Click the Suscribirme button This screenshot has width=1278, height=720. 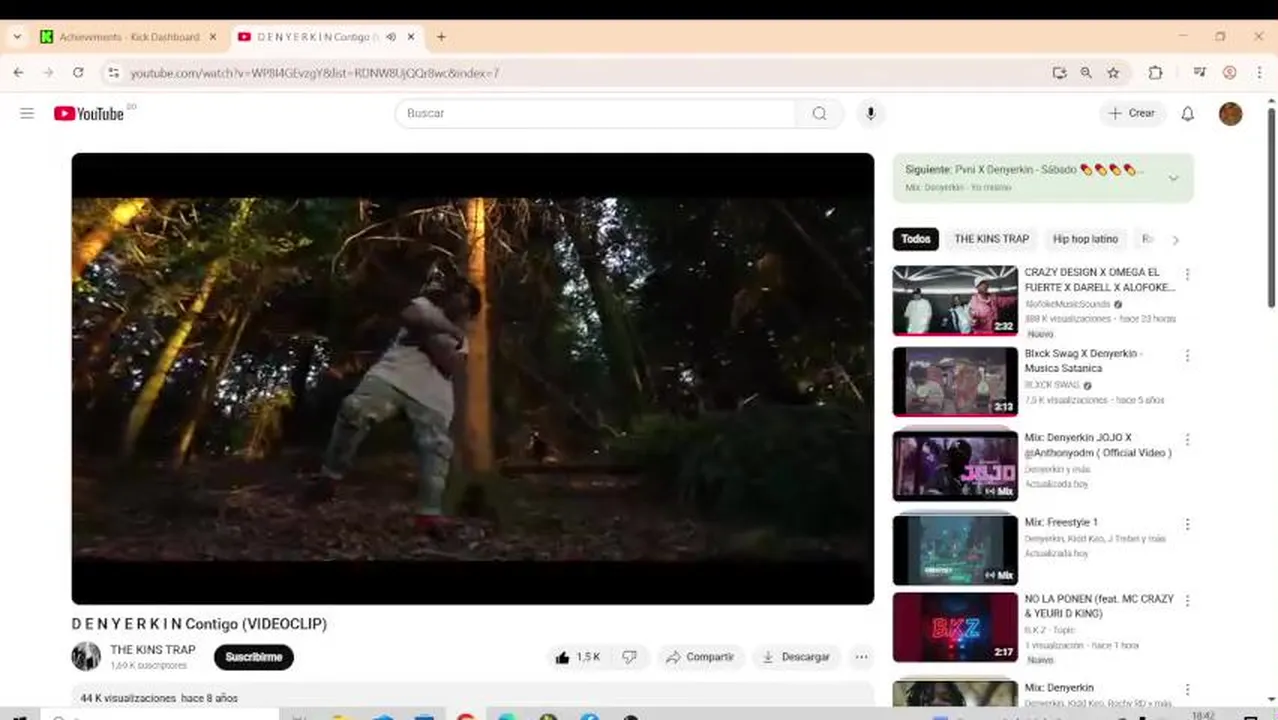tap(254, 657)
